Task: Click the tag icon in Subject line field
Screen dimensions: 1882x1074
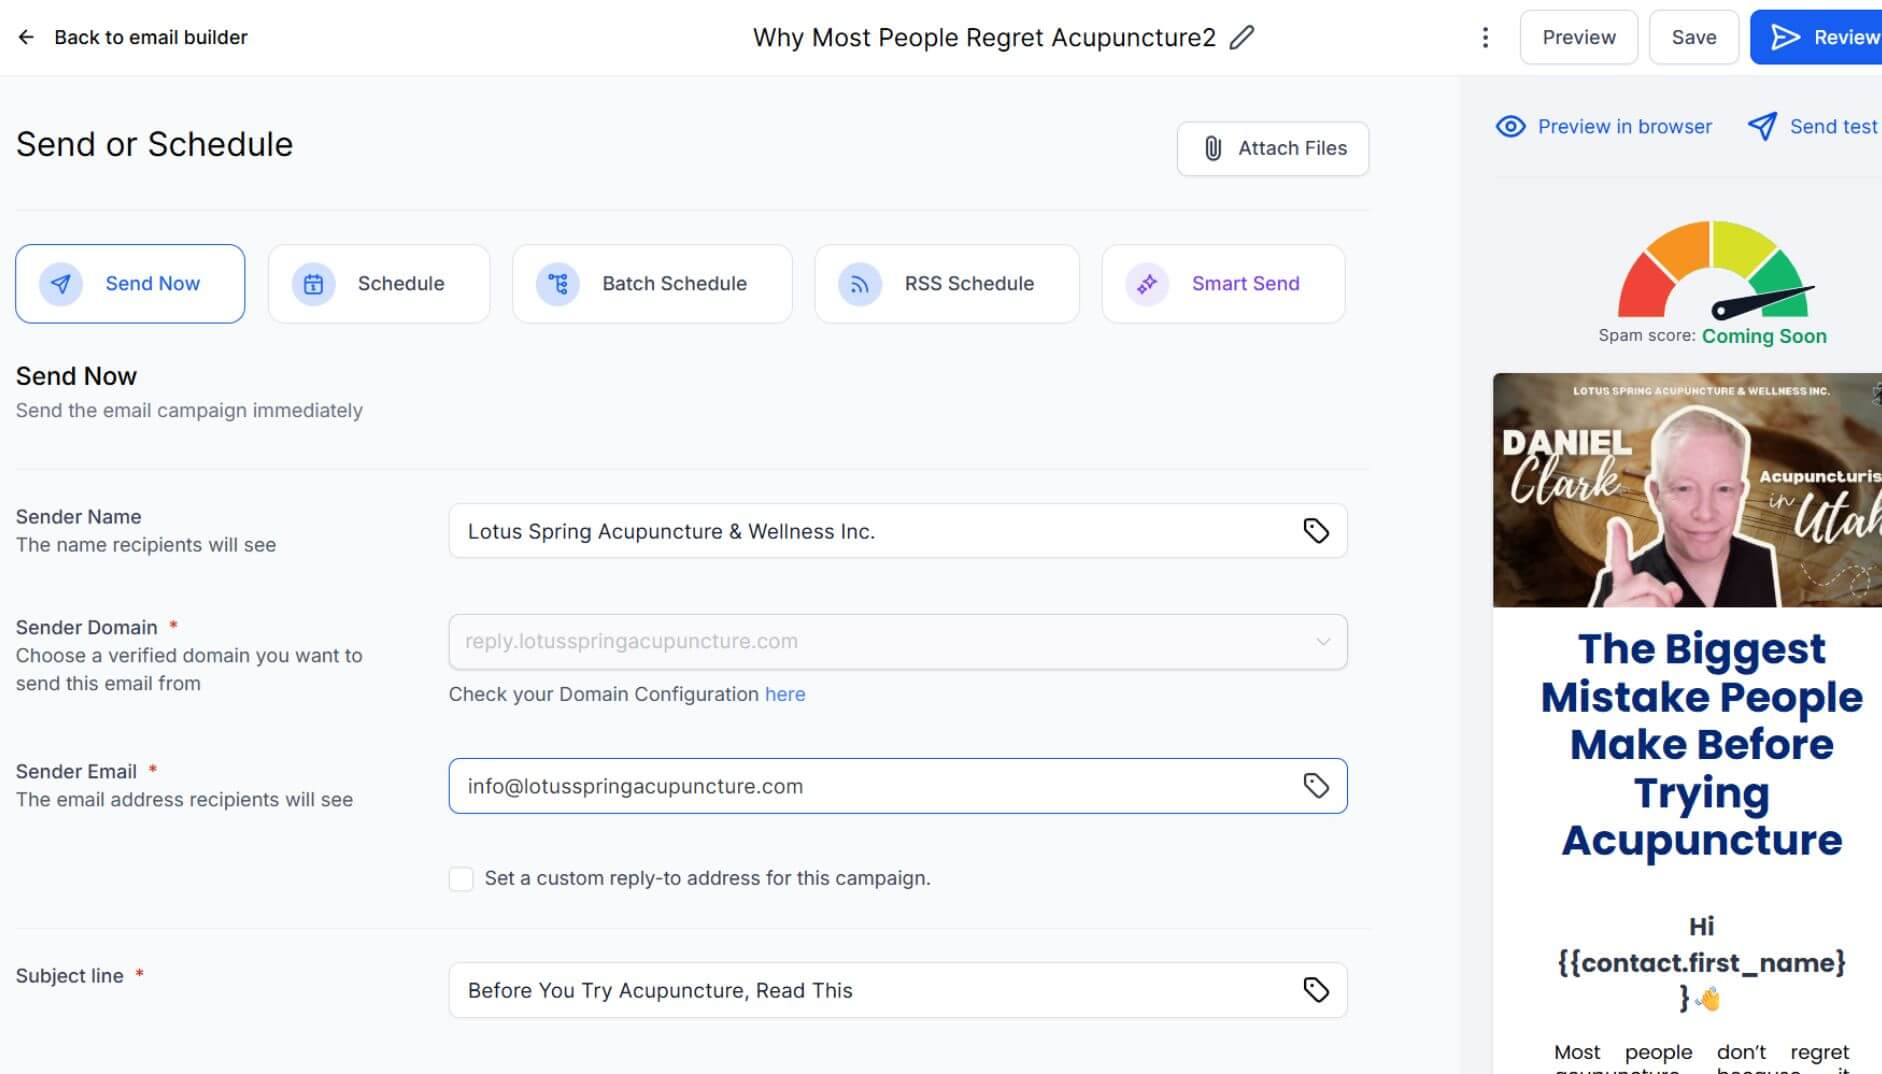Action: coord(1315,990)
